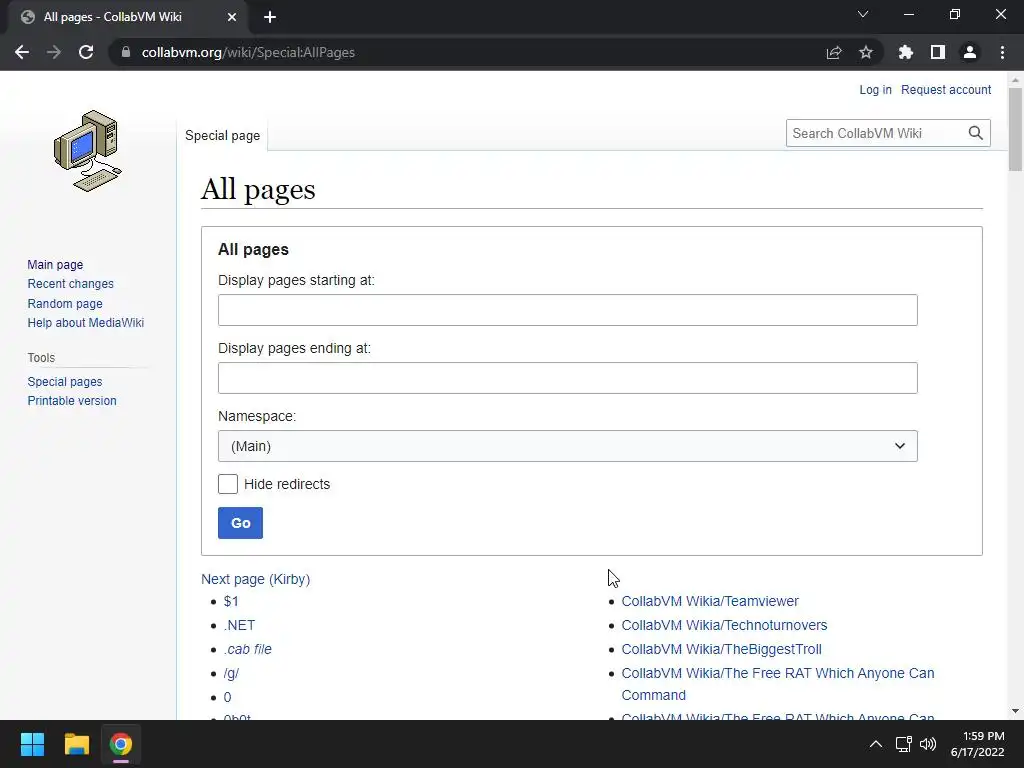Open Chrome profile avatar icon

(969, 52)
